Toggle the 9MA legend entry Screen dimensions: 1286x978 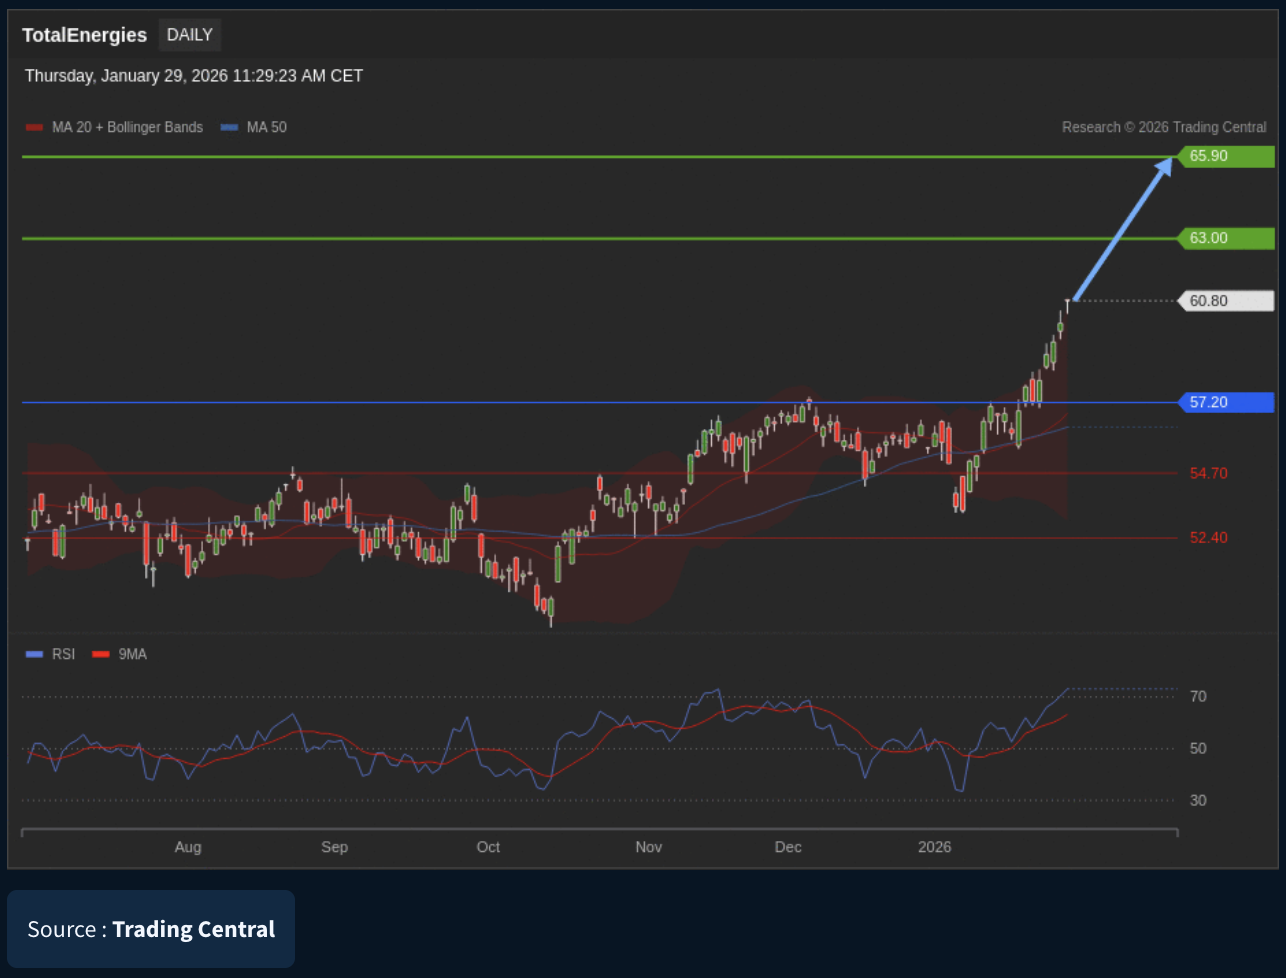pos(120,654)
